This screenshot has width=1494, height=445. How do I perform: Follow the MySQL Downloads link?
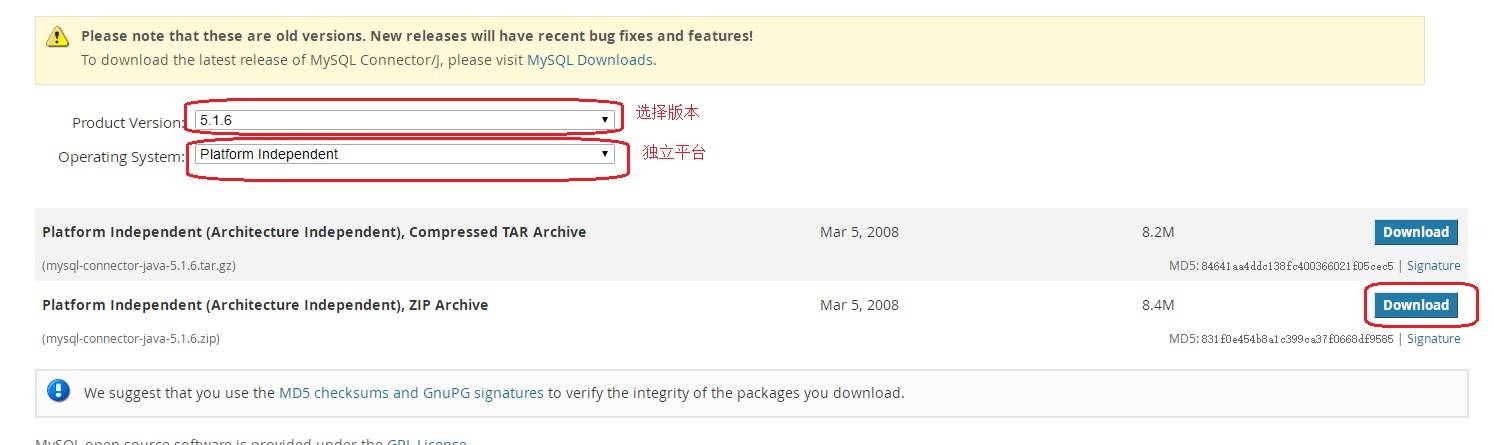[590, 60]
